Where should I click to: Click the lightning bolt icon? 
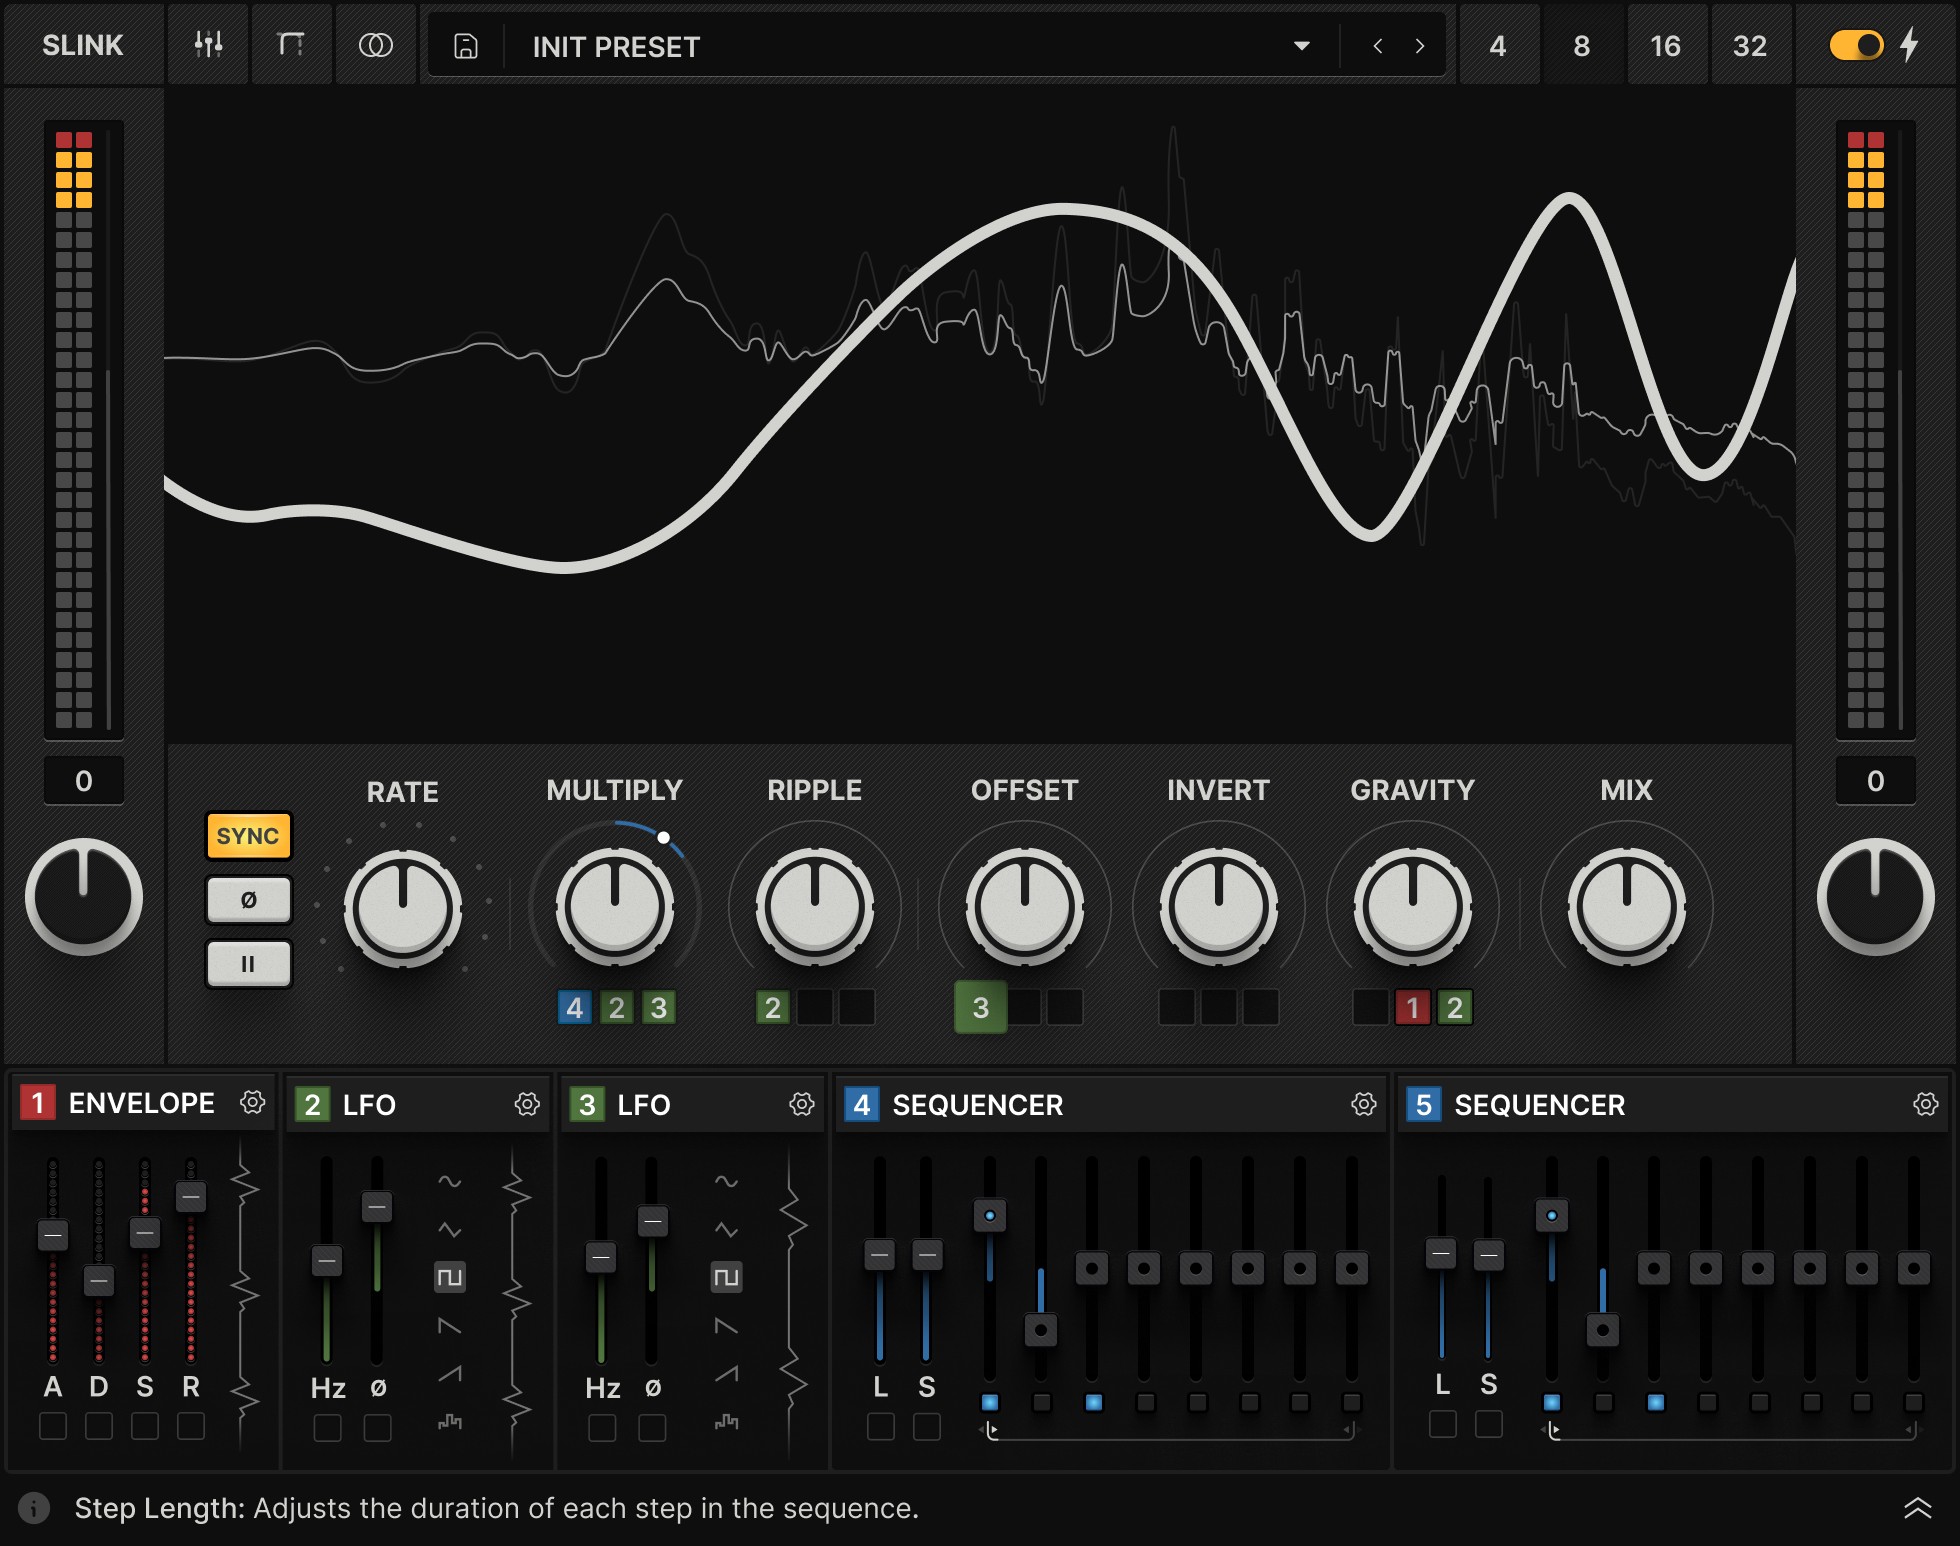tap(1909, 45)
